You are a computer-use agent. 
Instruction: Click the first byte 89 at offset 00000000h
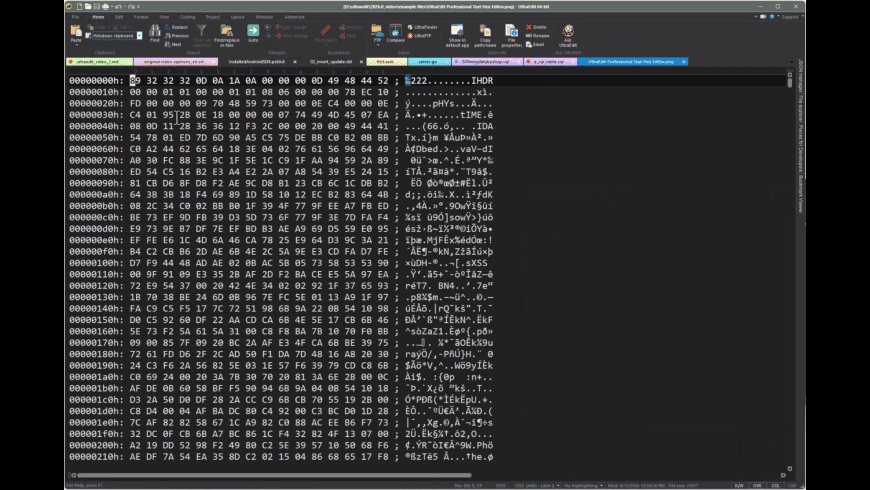[135, 80]
